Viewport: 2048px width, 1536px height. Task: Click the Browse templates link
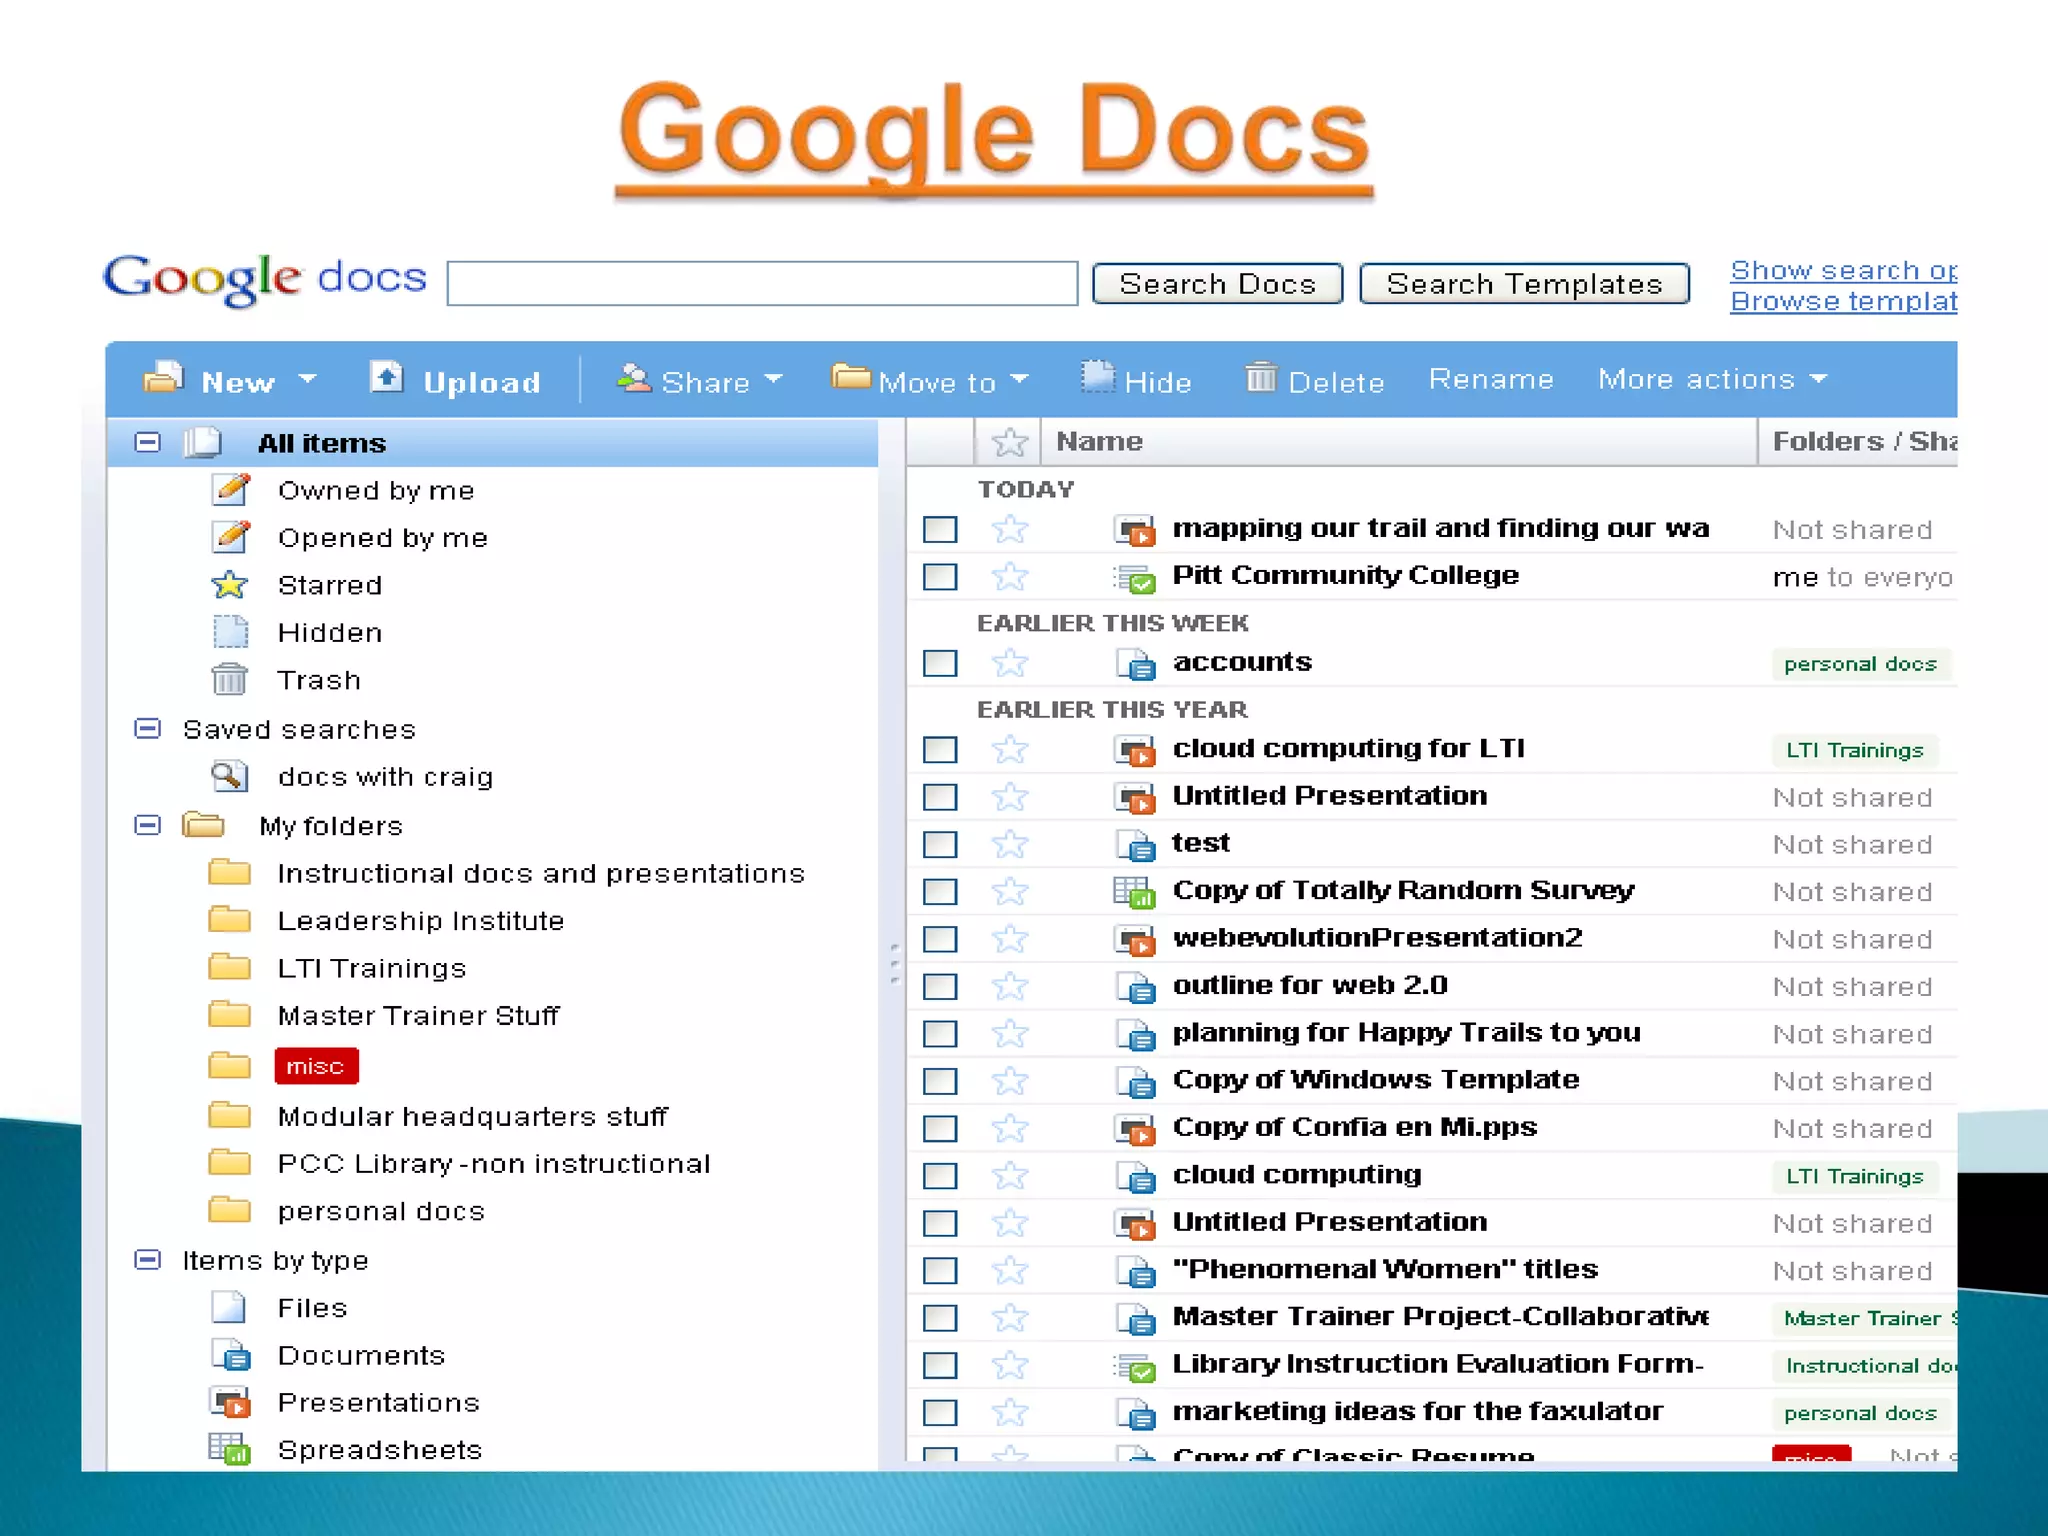pos(1842,301)
